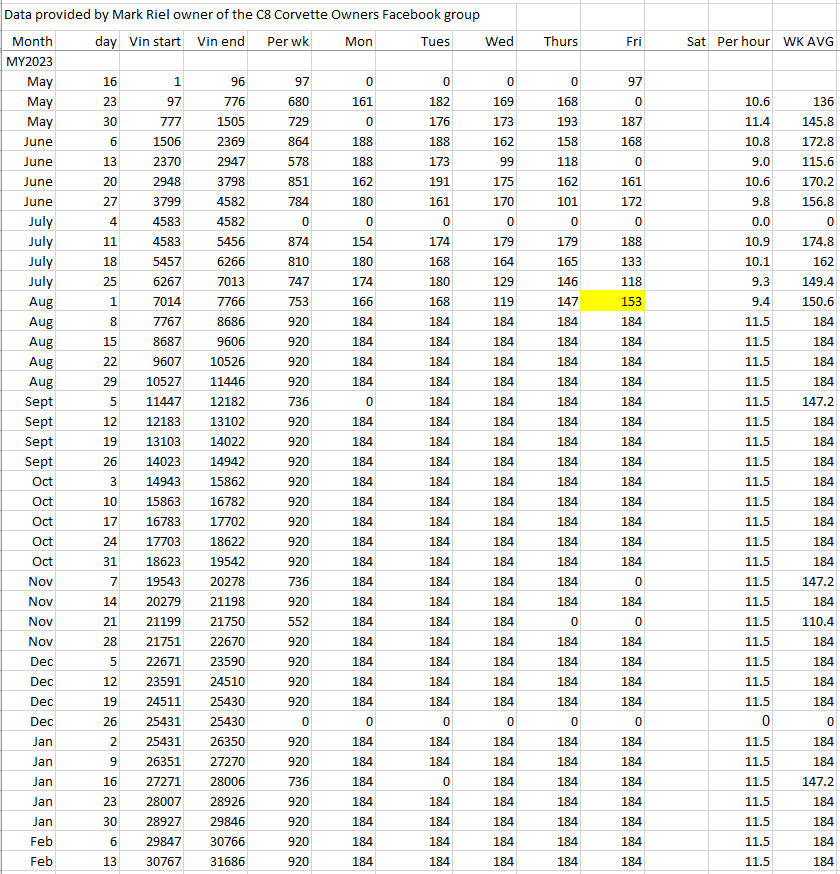Select the yellow highlighted cell with 153
This screenshot has width=840, height=874.
tap(612, 301)
